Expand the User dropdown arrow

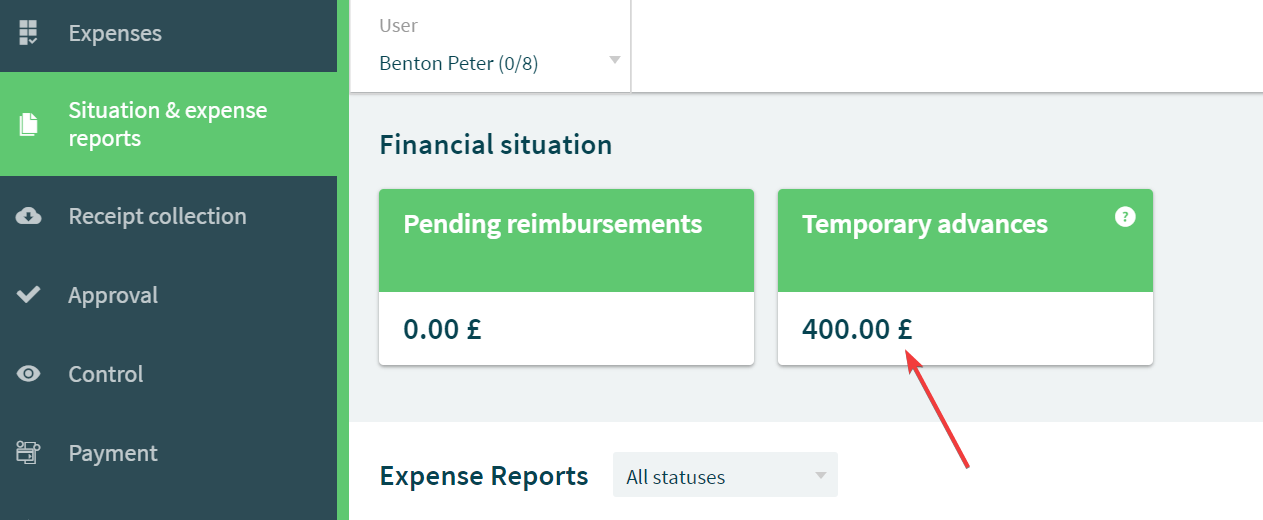pos(615,61)
